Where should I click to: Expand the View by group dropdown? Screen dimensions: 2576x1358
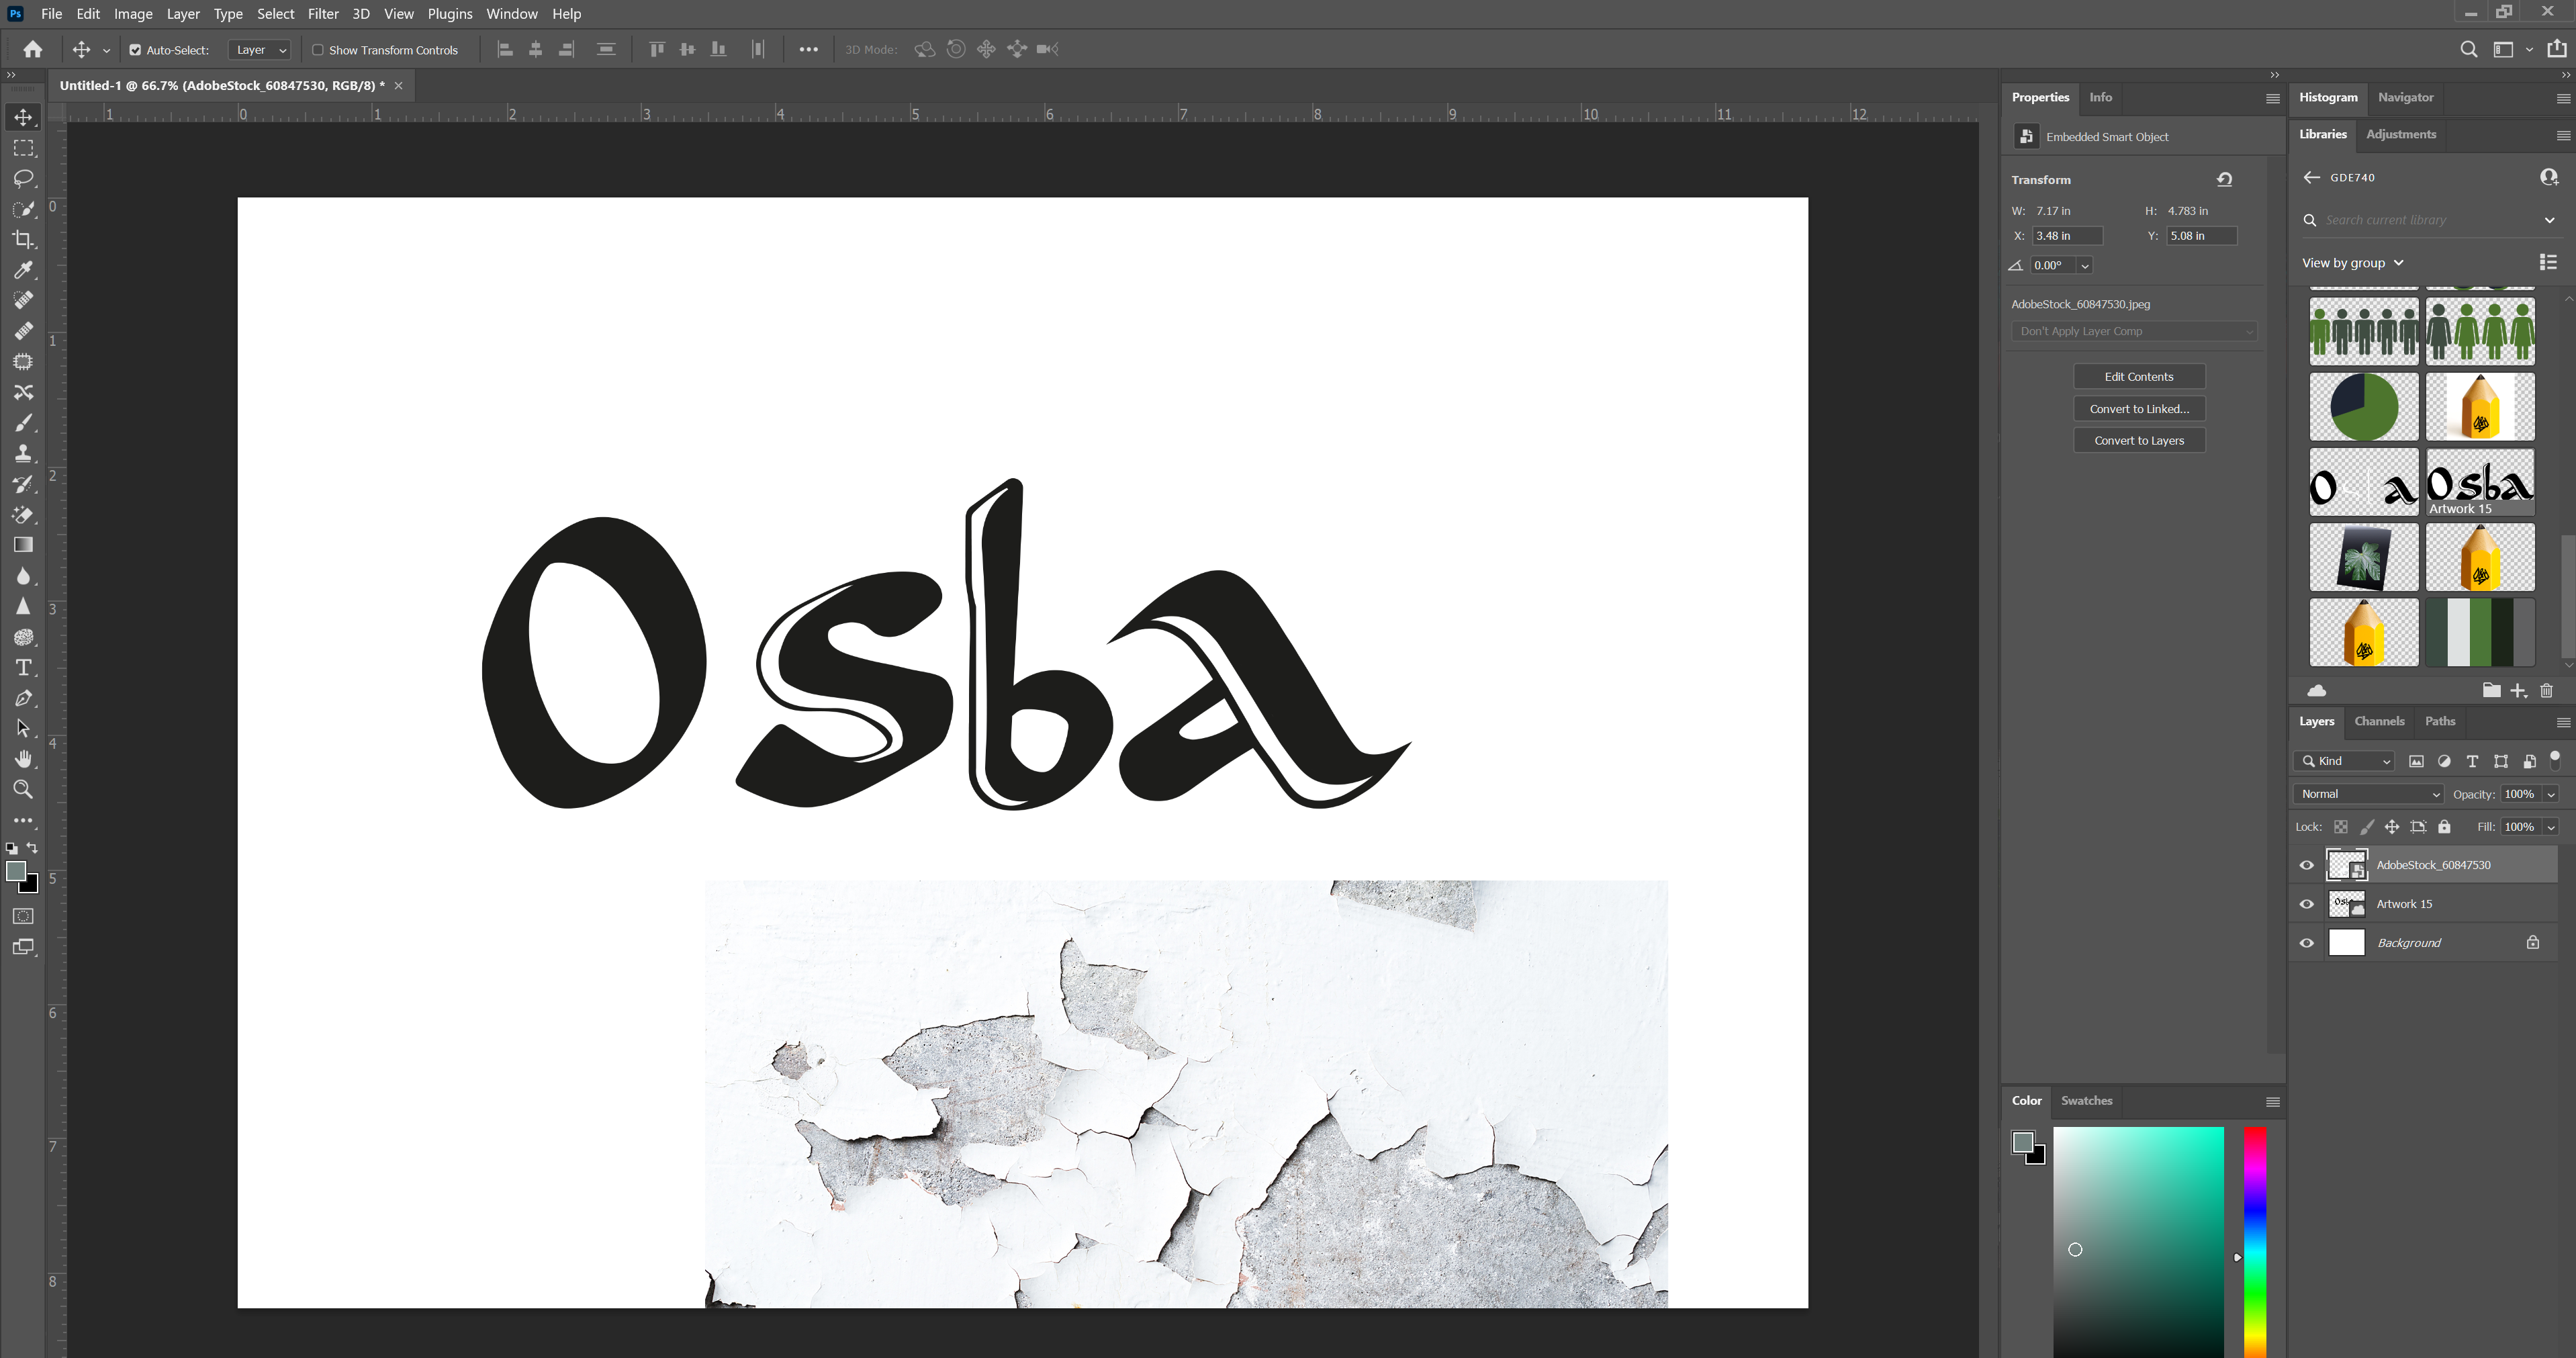pos(2352,263)
